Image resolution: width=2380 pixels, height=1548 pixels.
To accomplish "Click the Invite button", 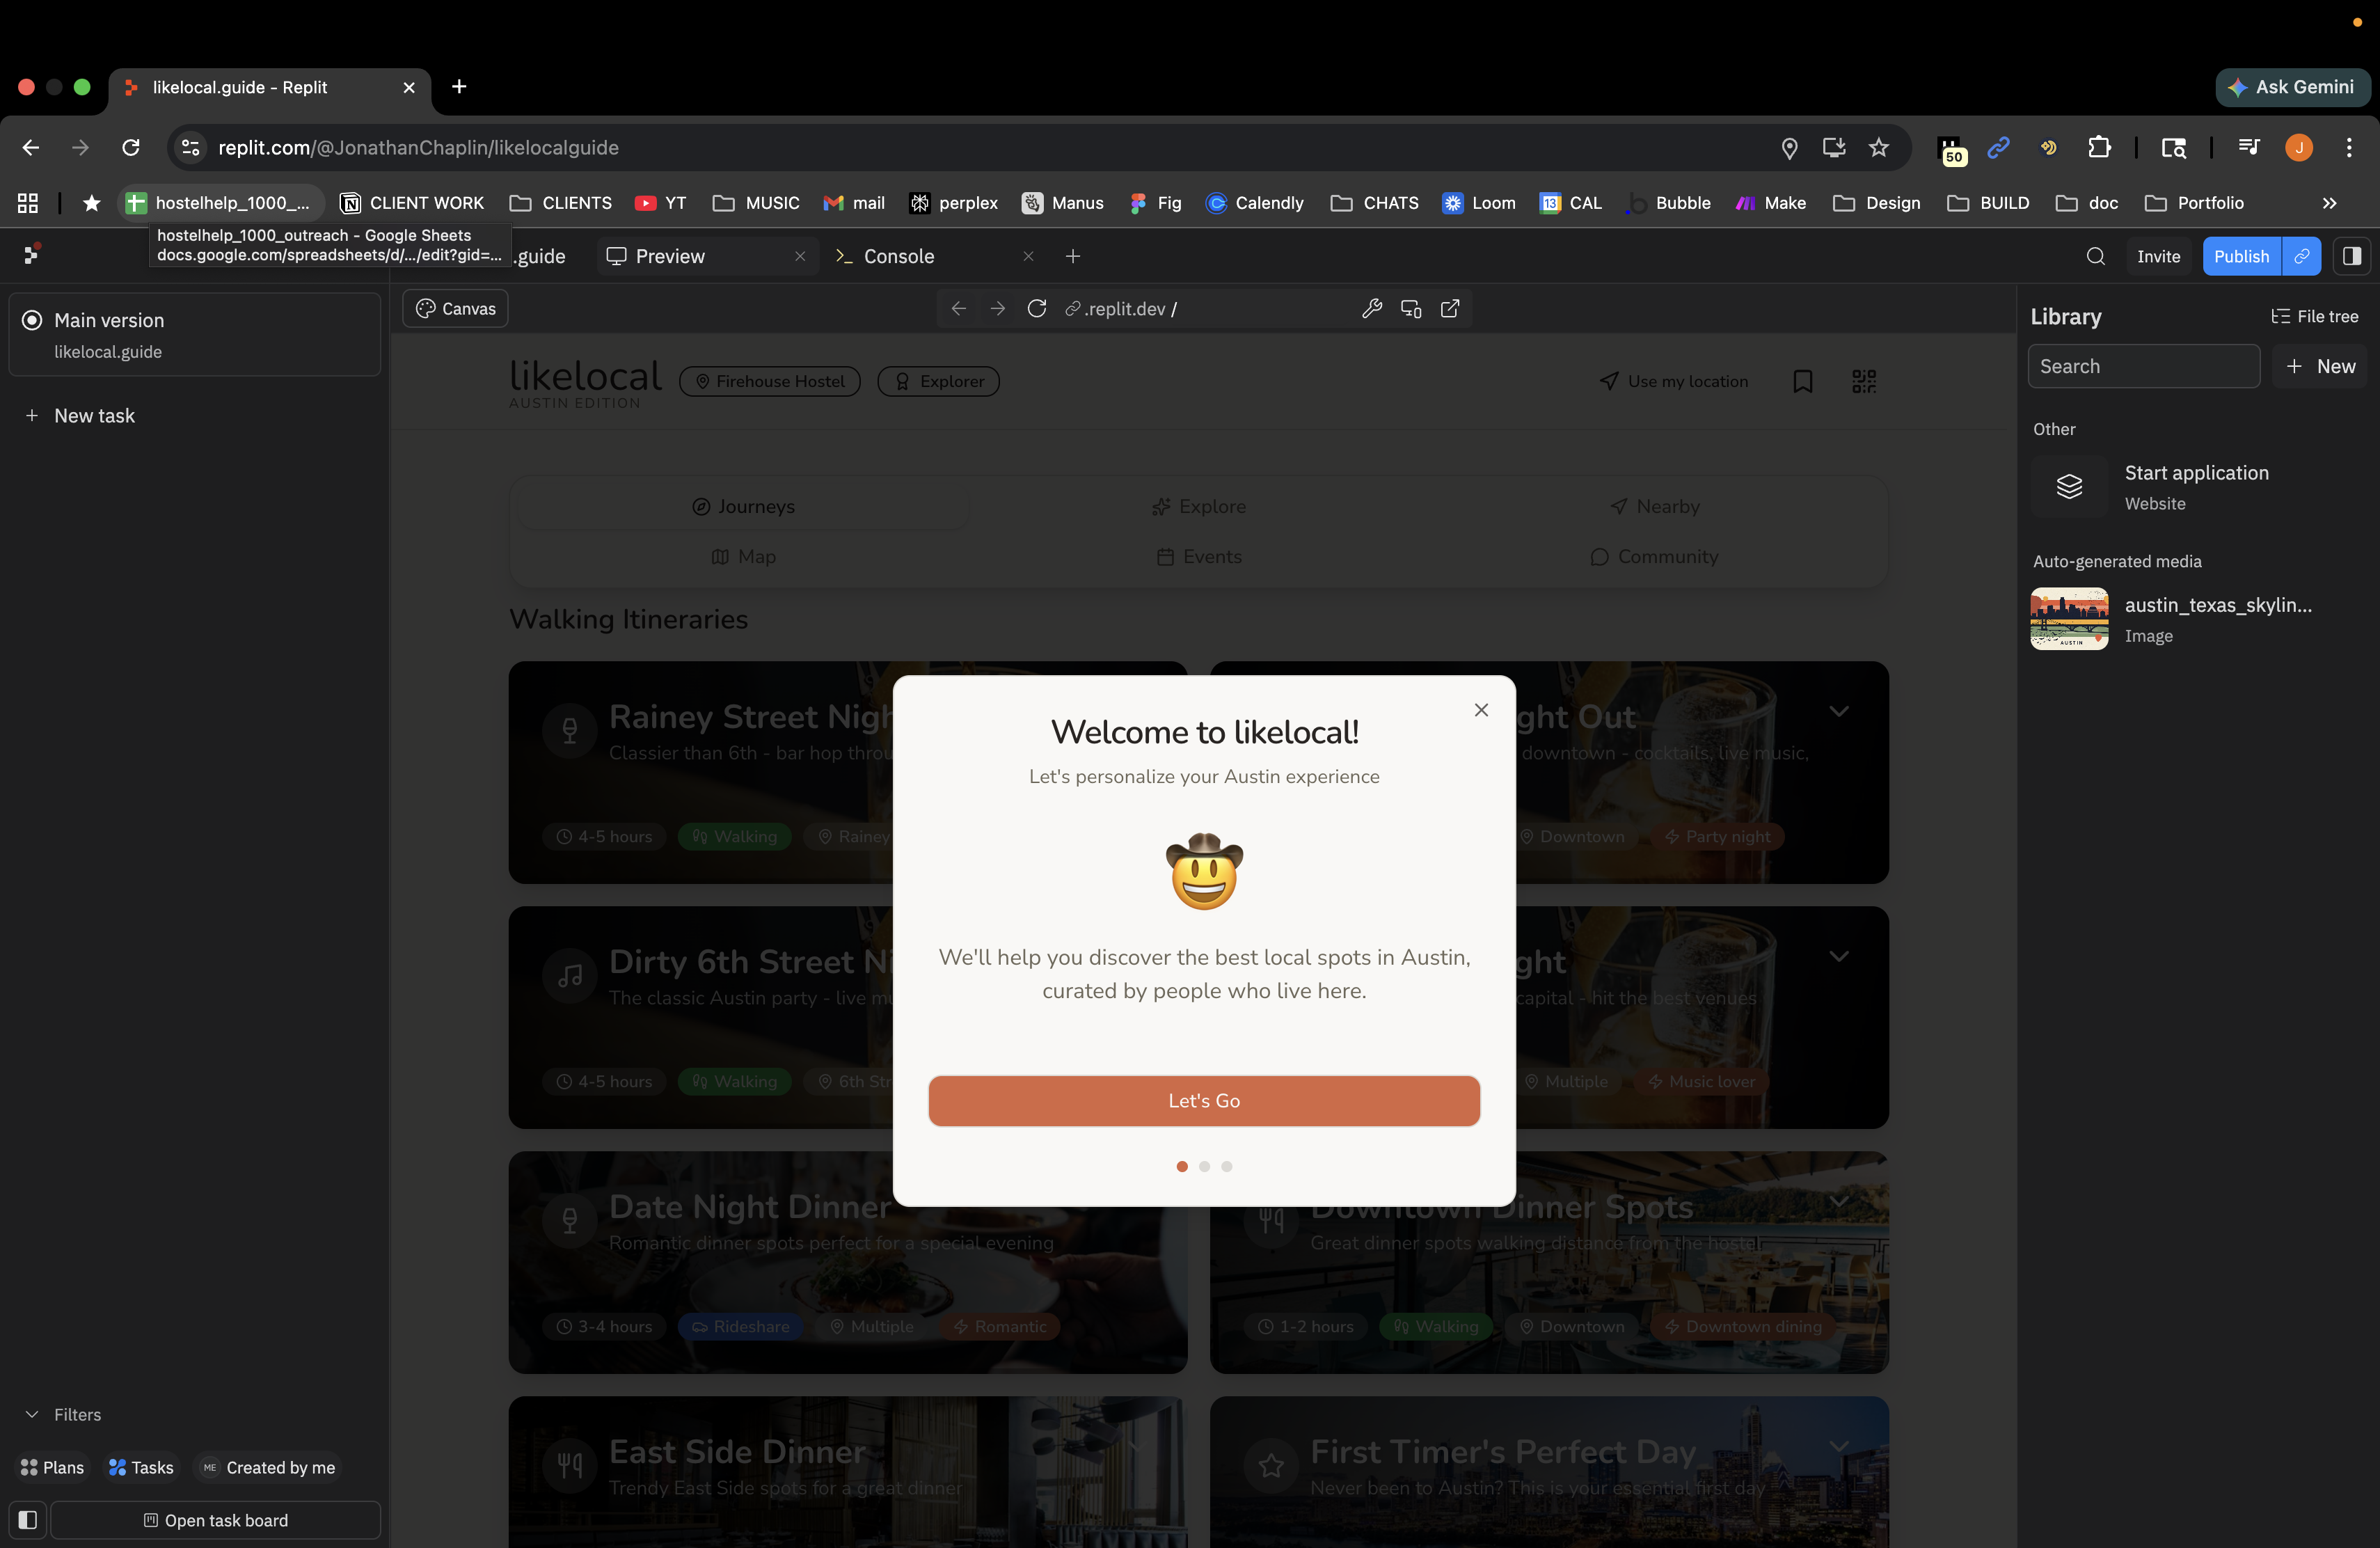I will (x=2158, y=256).
